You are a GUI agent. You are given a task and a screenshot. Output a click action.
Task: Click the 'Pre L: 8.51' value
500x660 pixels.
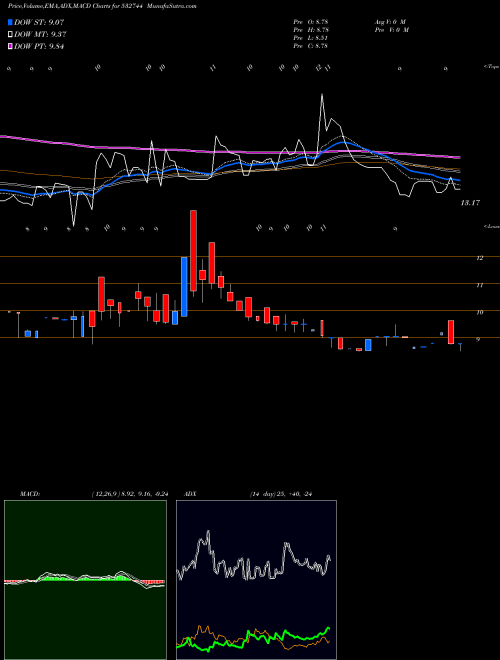tap(311, 38)
